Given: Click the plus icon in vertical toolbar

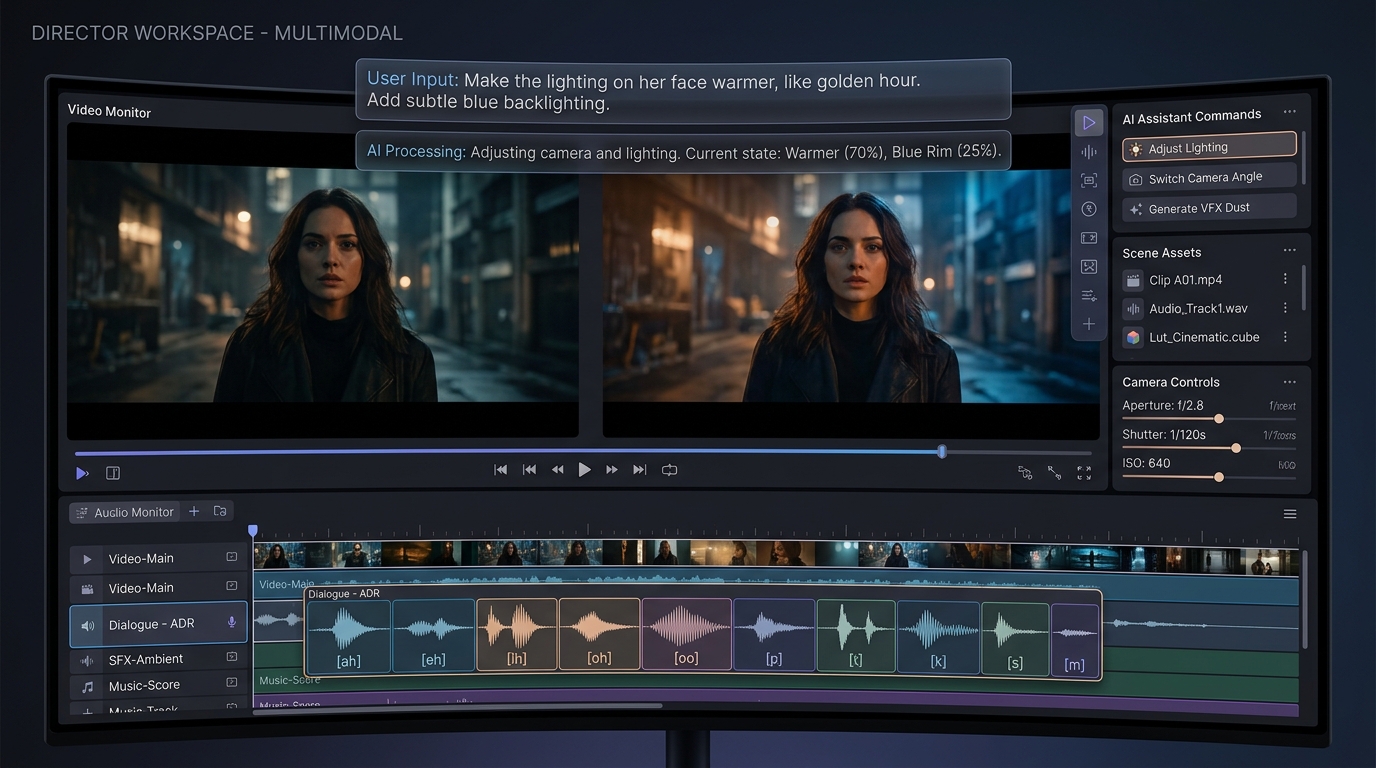Looking at the screenshot, I should click(1089, 324).
